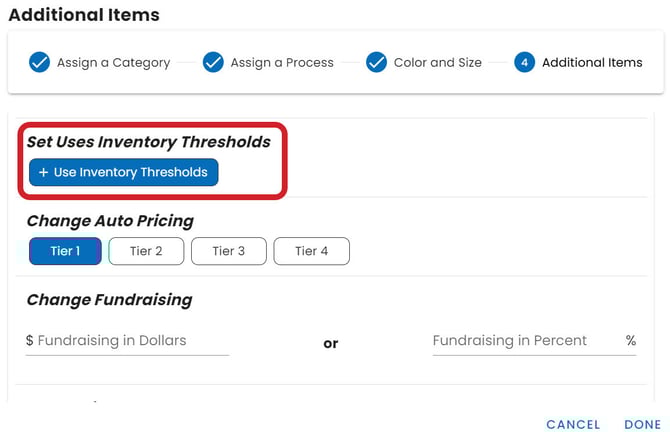Click the dollar sign before Fundraising in Dollars
This screenshot has height=438, width=670.
[x=30, y=341]
